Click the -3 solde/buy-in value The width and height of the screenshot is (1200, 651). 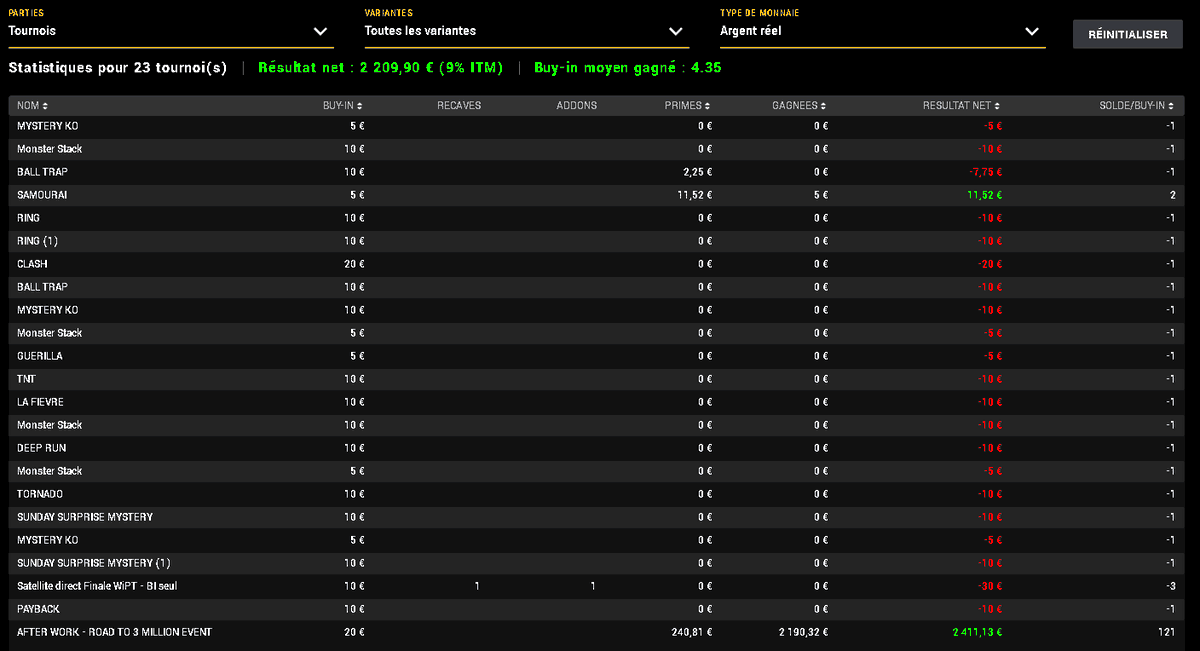(1170, 586)
